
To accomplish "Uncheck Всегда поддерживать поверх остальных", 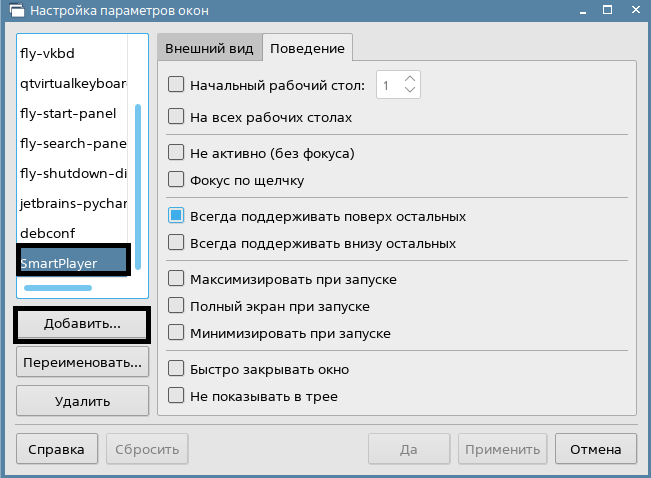I will [177, 216].
